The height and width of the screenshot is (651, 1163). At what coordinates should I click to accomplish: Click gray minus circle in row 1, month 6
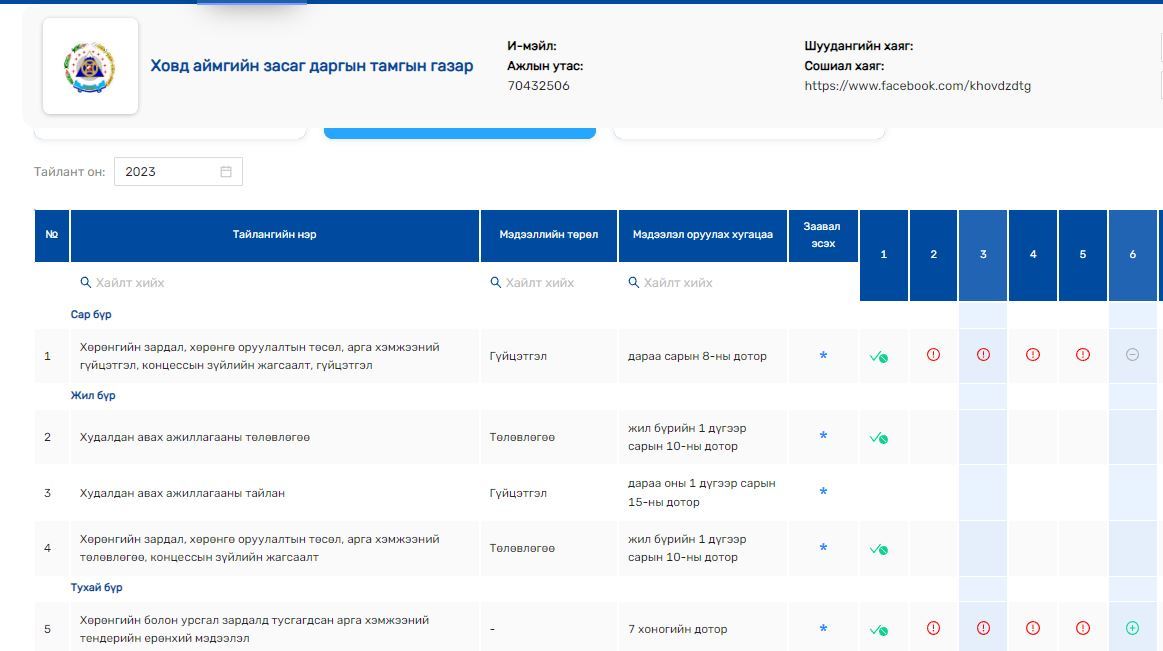click(x=1132, y=355)
